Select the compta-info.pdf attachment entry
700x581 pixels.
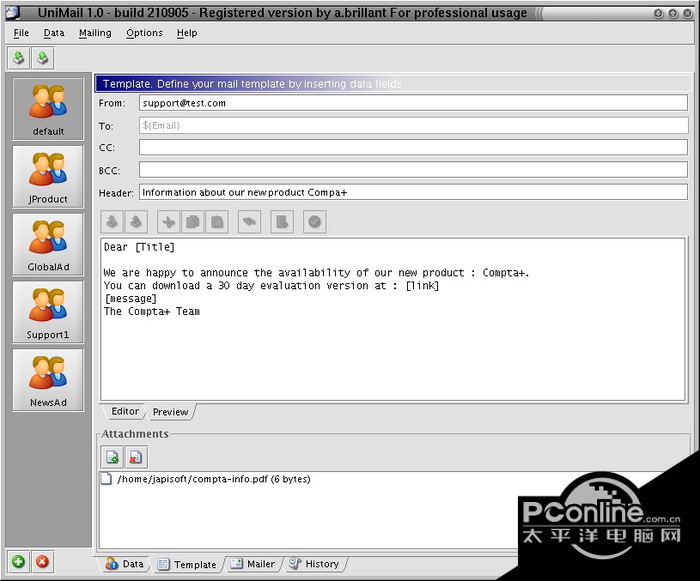point(206,479)
